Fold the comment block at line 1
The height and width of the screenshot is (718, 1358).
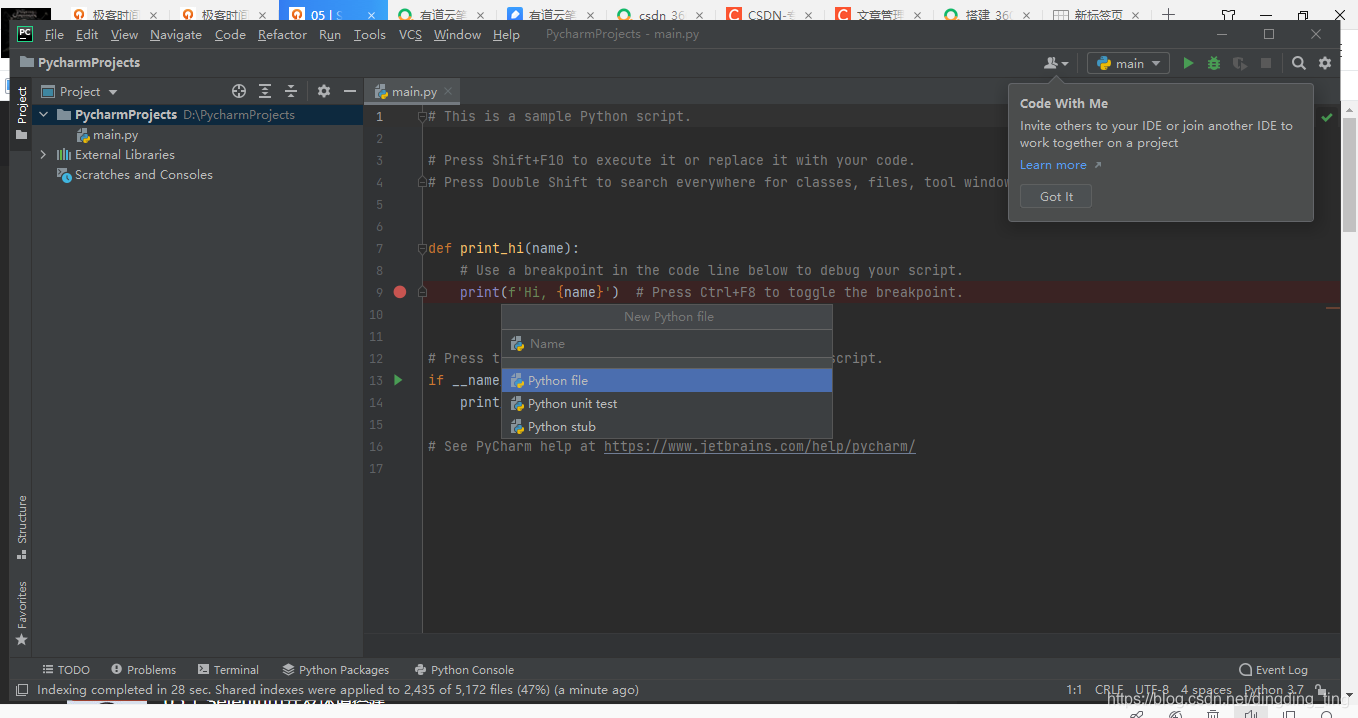(x=422, y=117)
